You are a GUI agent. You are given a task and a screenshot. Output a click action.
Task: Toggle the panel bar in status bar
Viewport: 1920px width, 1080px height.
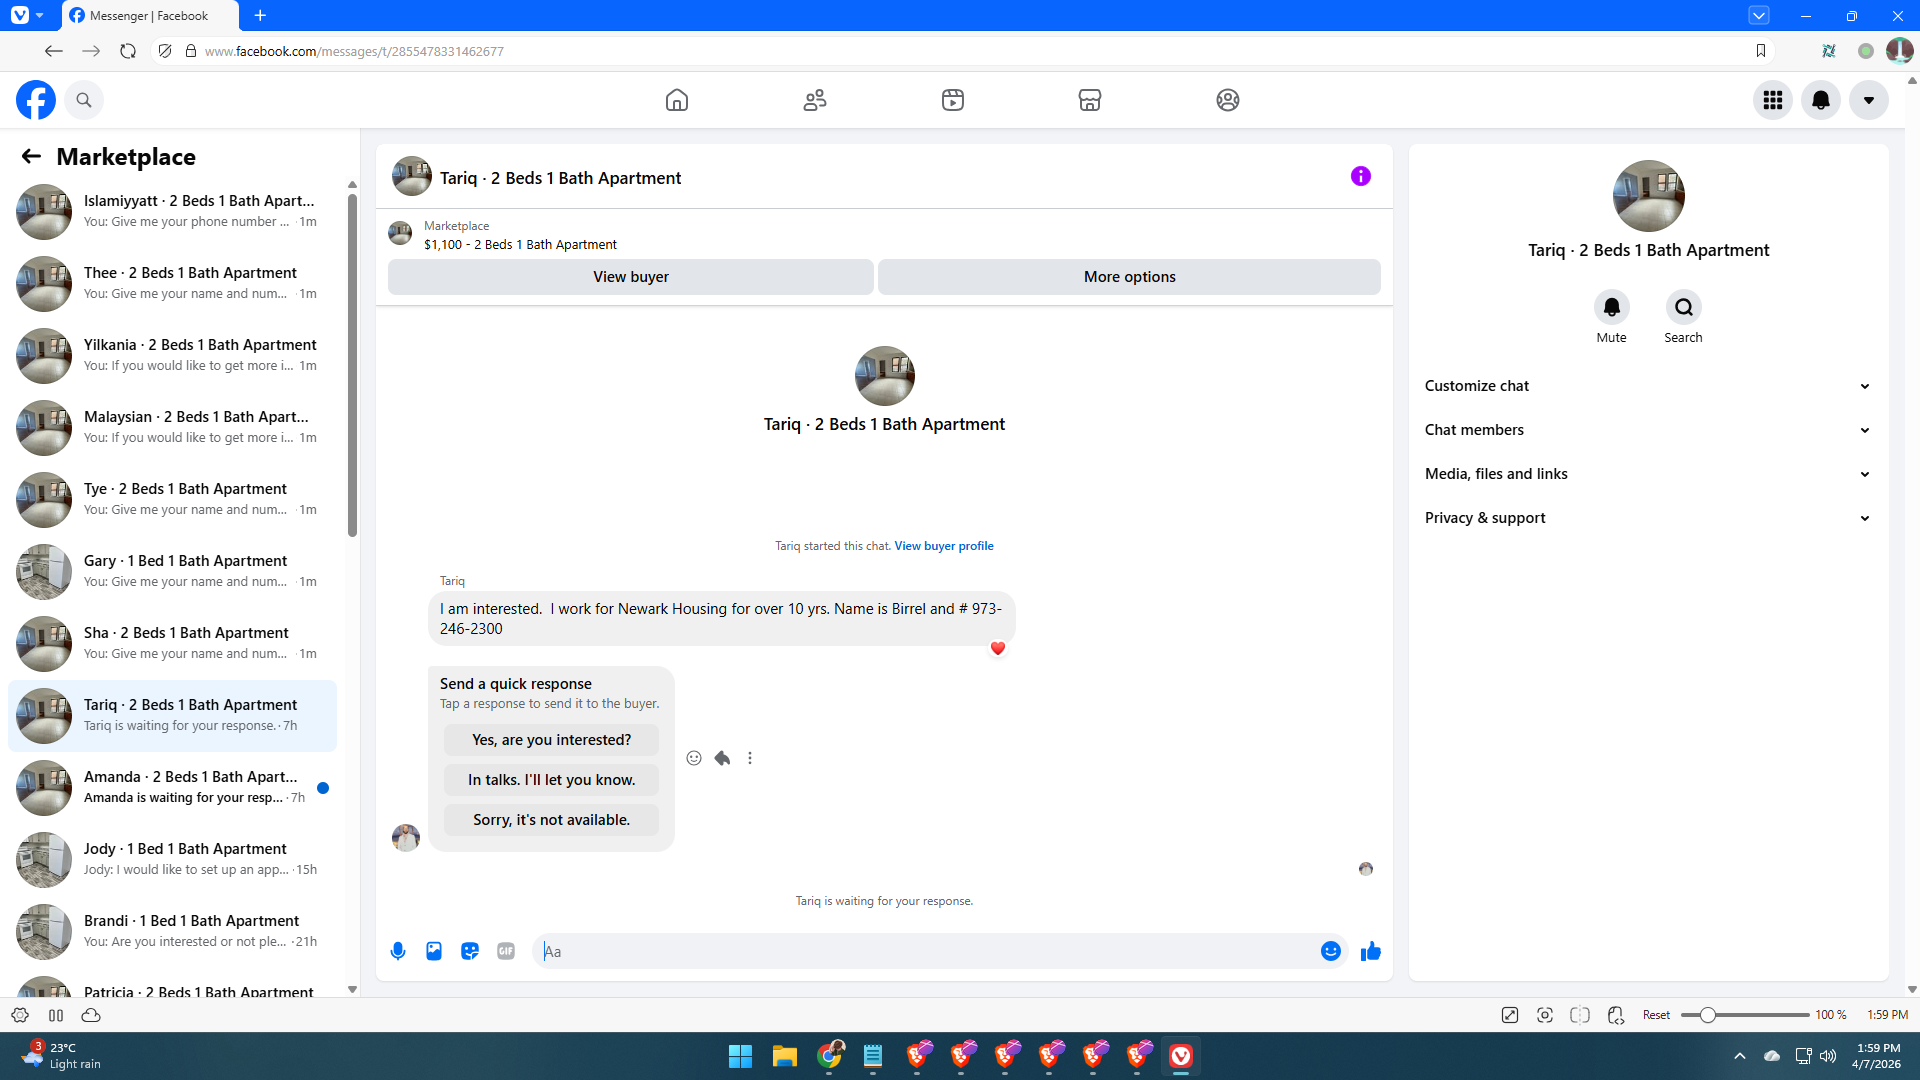coord(56,1015)
